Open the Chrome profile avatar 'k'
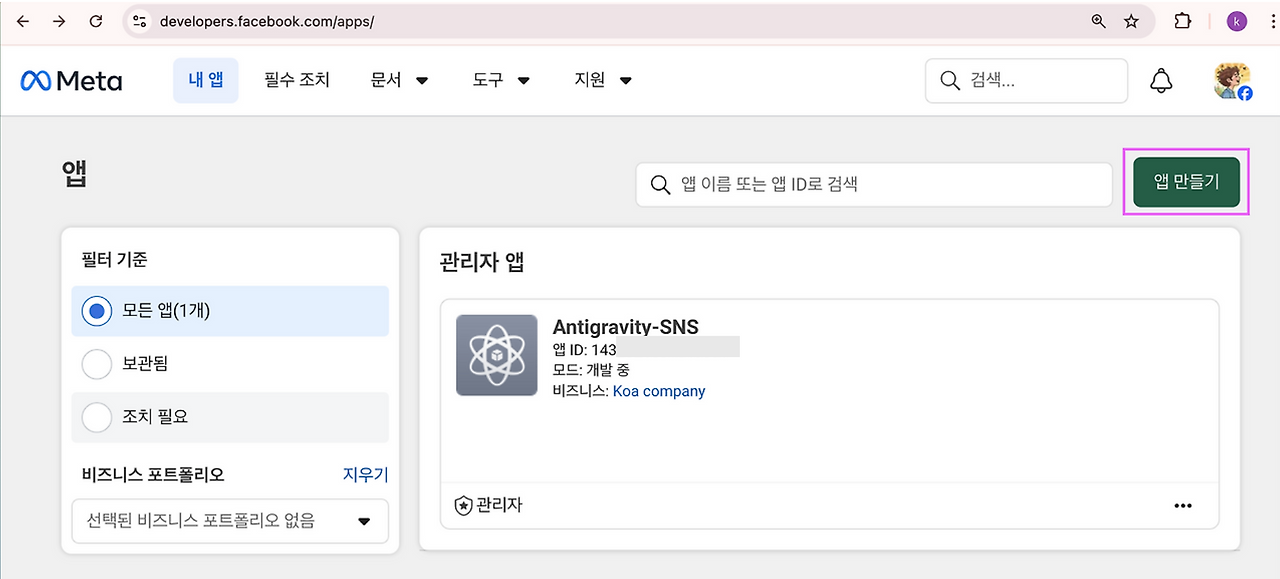Viewport: 1280px width, 579px height. pos(1237,21)
